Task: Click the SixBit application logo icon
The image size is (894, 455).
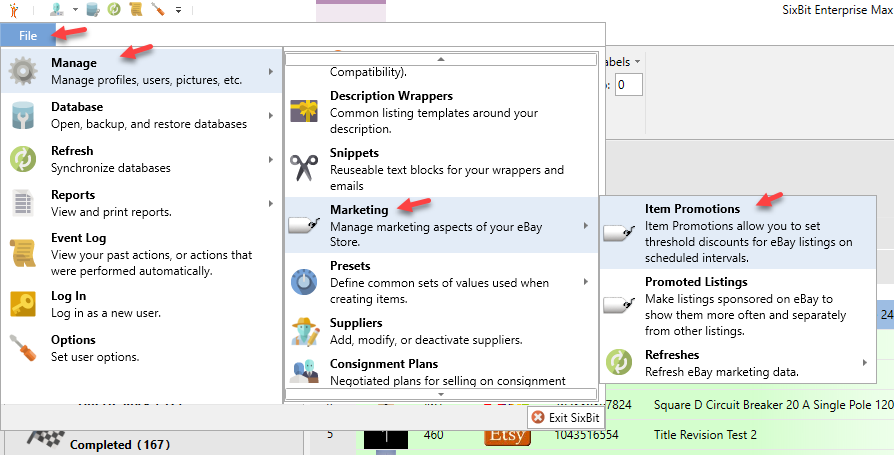Action: (x=14, y=10)
